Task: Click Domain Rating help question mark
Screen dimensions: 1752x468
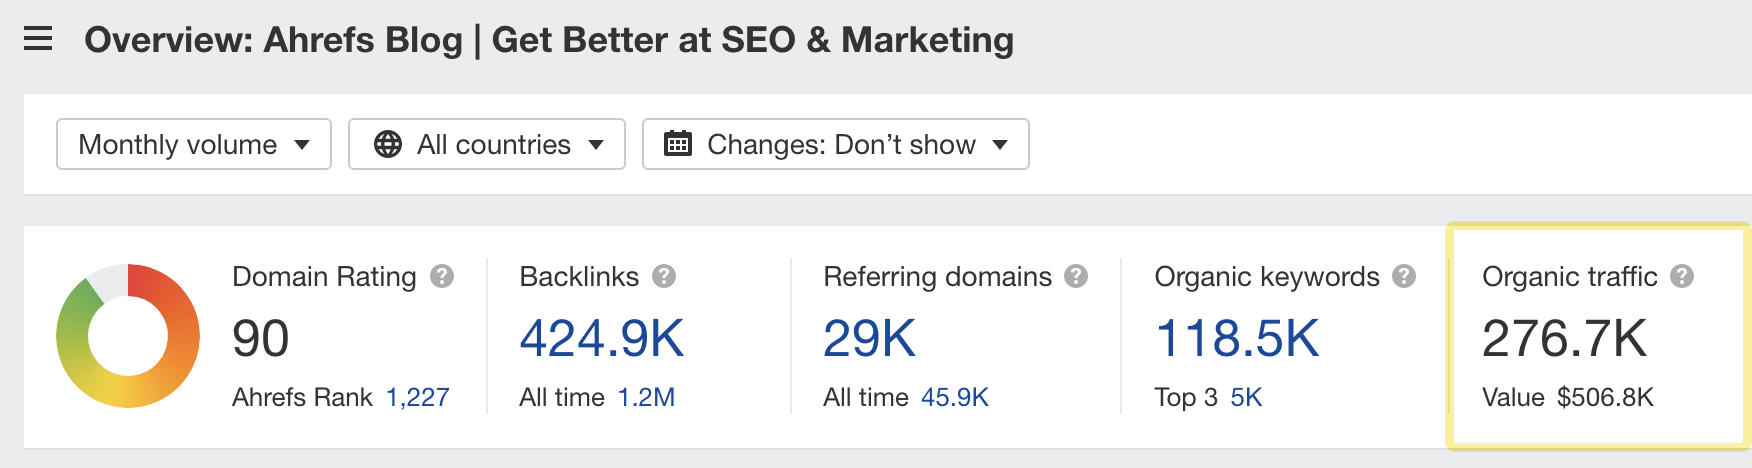Action: coord(442,276)
